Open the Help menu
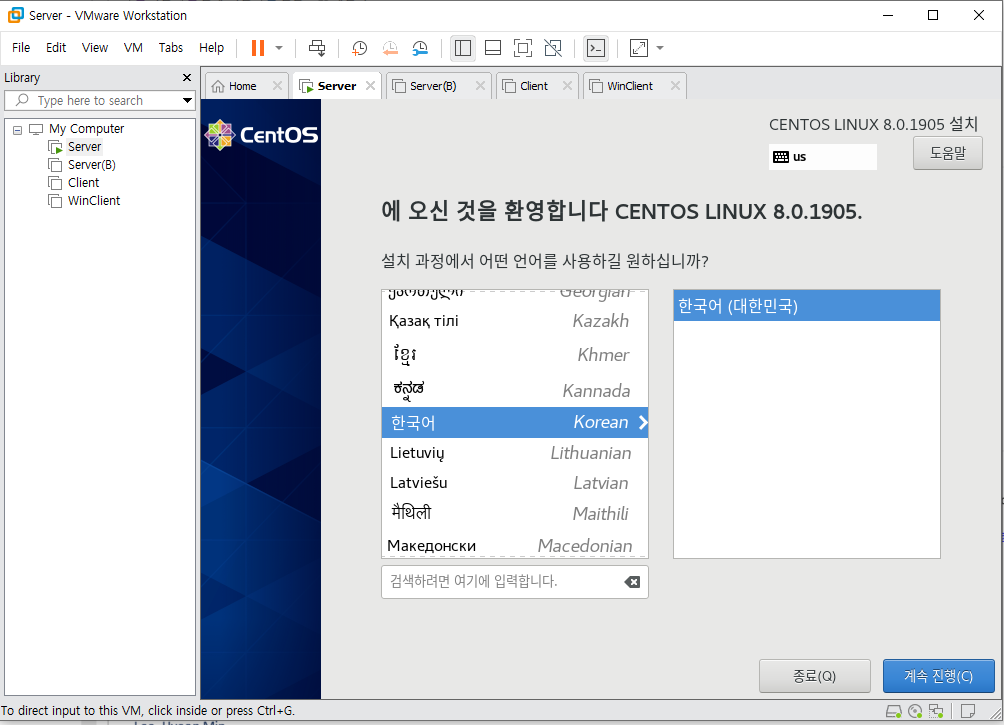1004x725 pixels. click(x=211, y=47)
